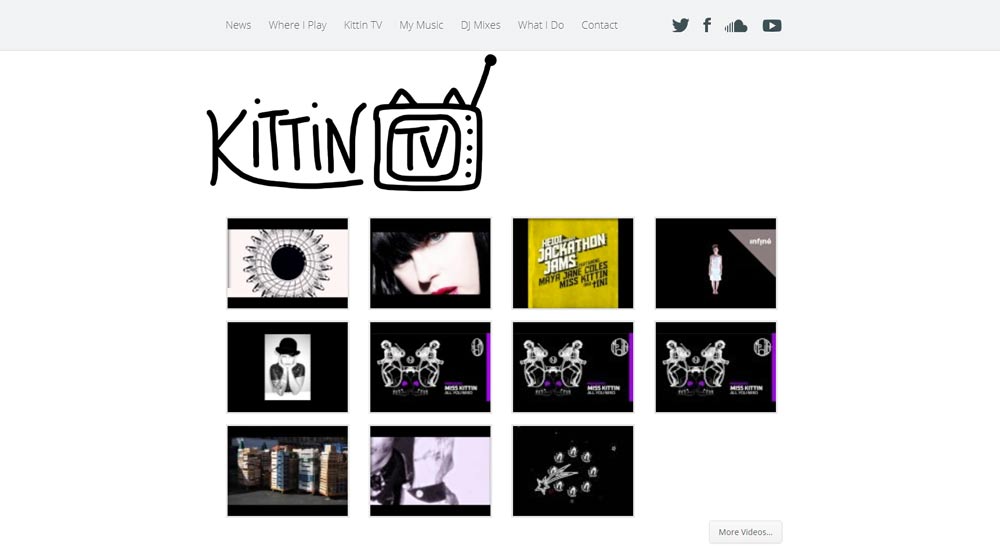Click the Kittin TV logo

[351, 123]
